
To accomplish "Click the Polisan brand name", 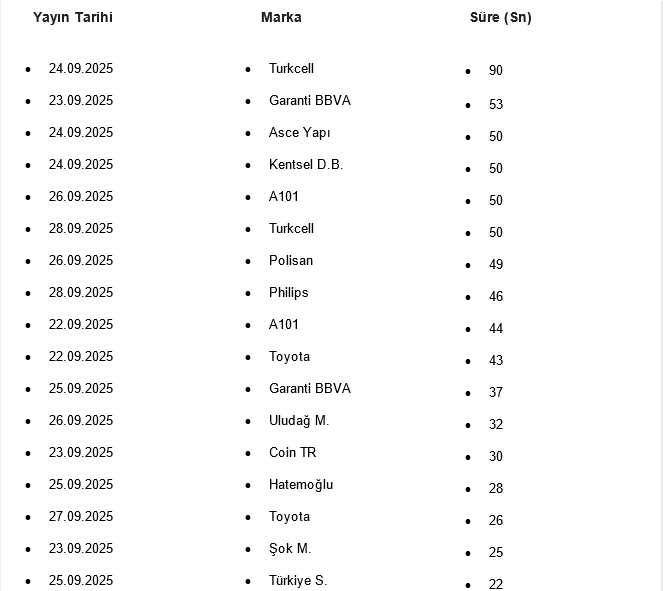I will (291, 261).
